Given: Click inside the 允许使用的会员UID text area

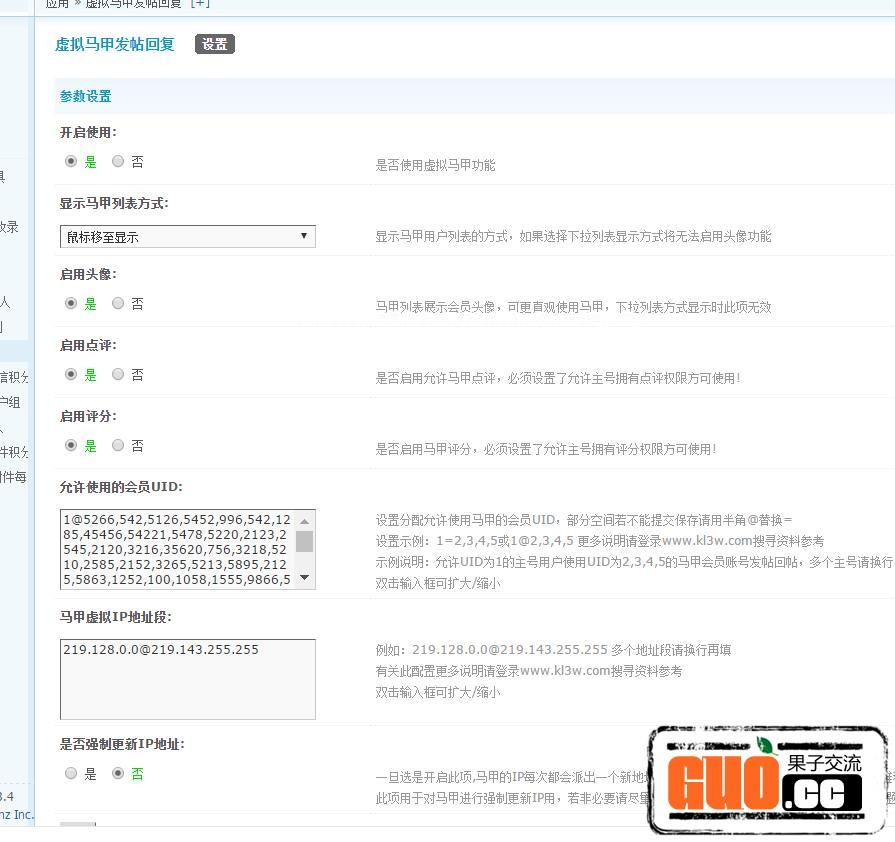Looking at the screenshot, I should [177, 549].
